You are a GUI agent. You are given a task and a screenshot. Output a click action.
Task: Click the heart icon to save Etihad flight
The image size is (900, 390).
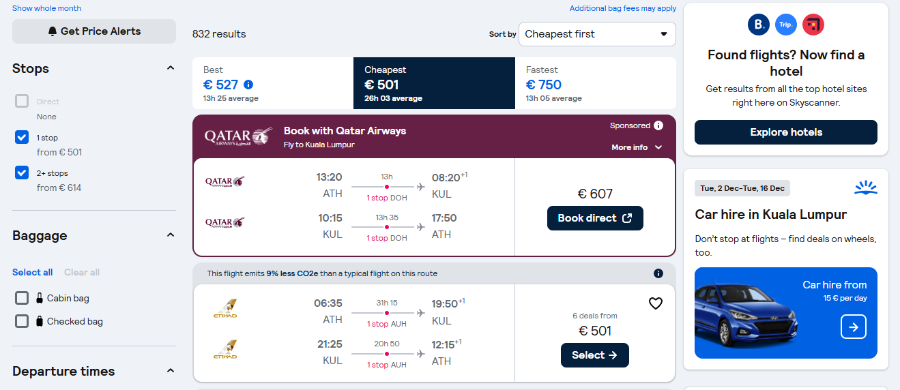pos(655,303)
